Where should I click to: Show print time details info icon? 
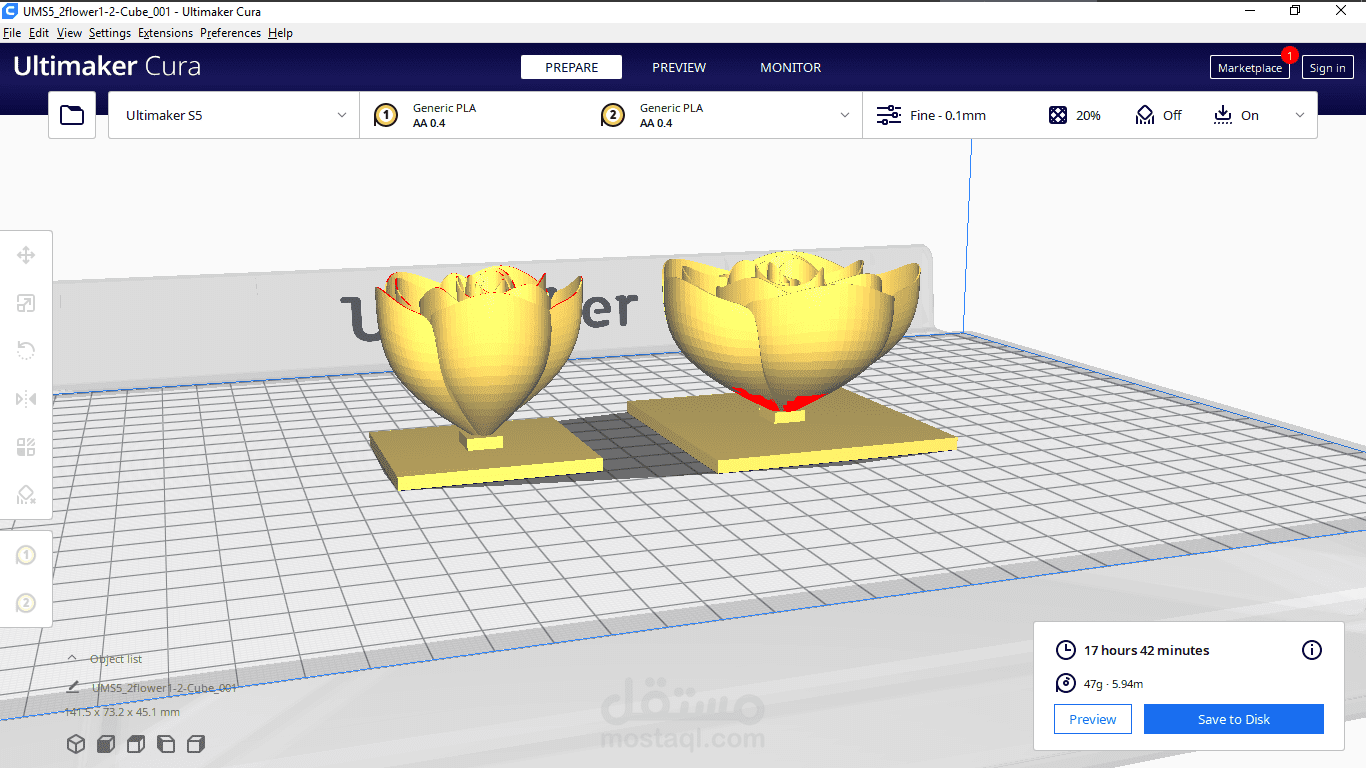point(1312,650)
